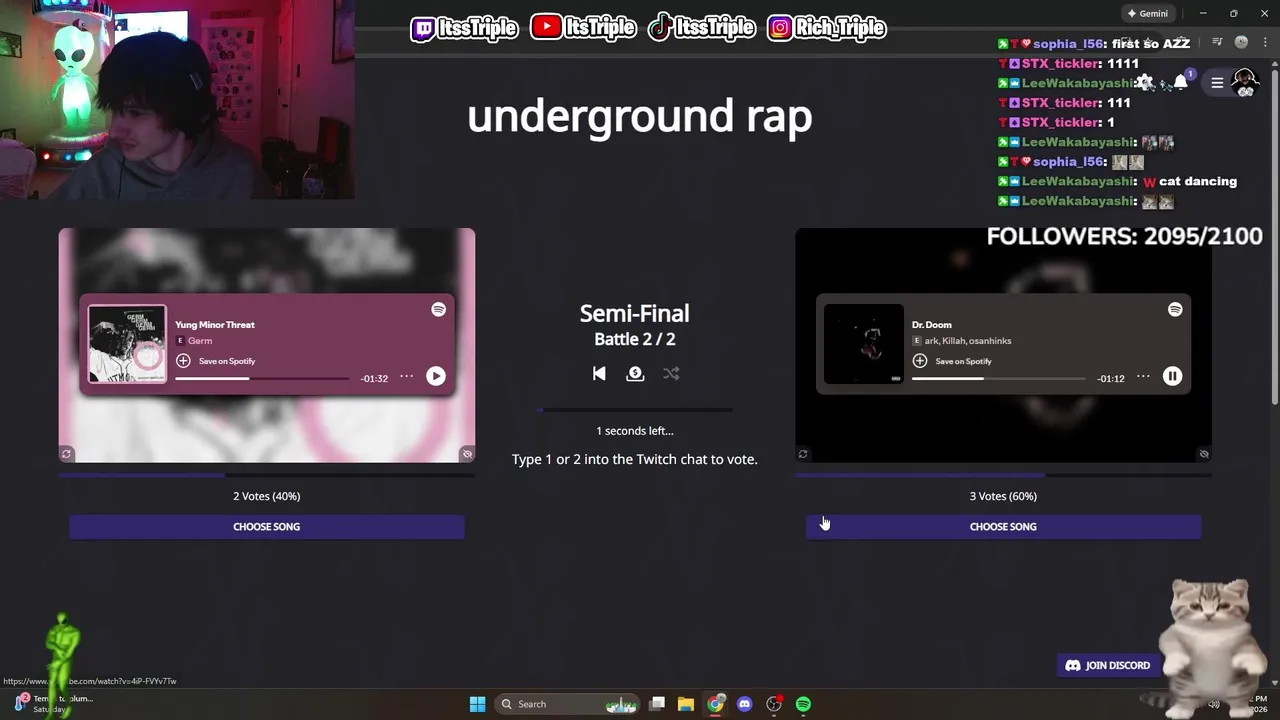Click the dollar coin icon under Semi-Final
This screenshot has height=720, width=1280.
pos(635,373)
